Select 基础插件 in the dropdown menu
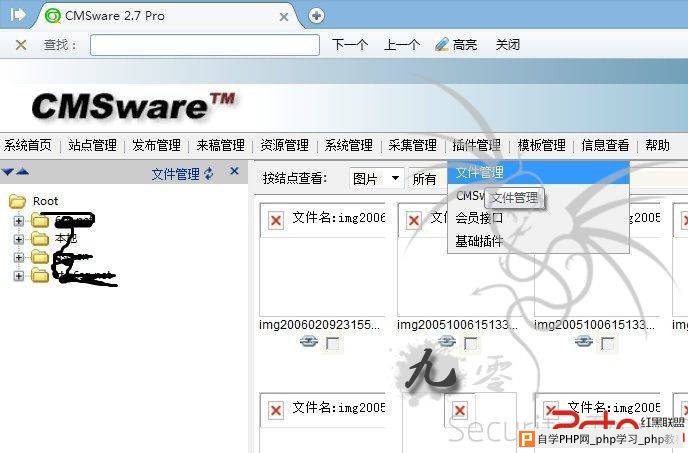The height and width of the screenshot is (453, 688). (x=538, y=241)
